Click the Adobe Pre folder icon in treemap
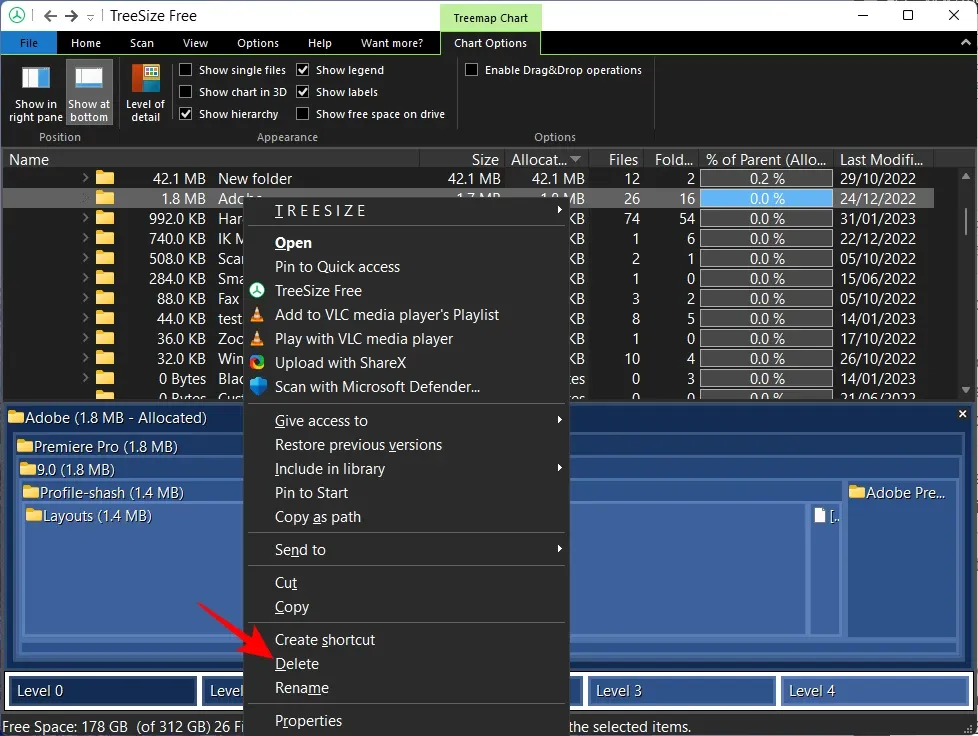The image size is (978, 736). 857,491
